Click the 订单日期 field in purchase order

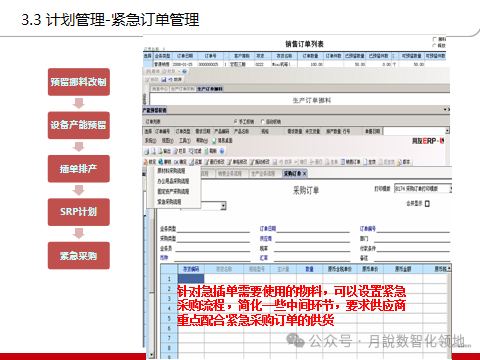coord(313,229)
